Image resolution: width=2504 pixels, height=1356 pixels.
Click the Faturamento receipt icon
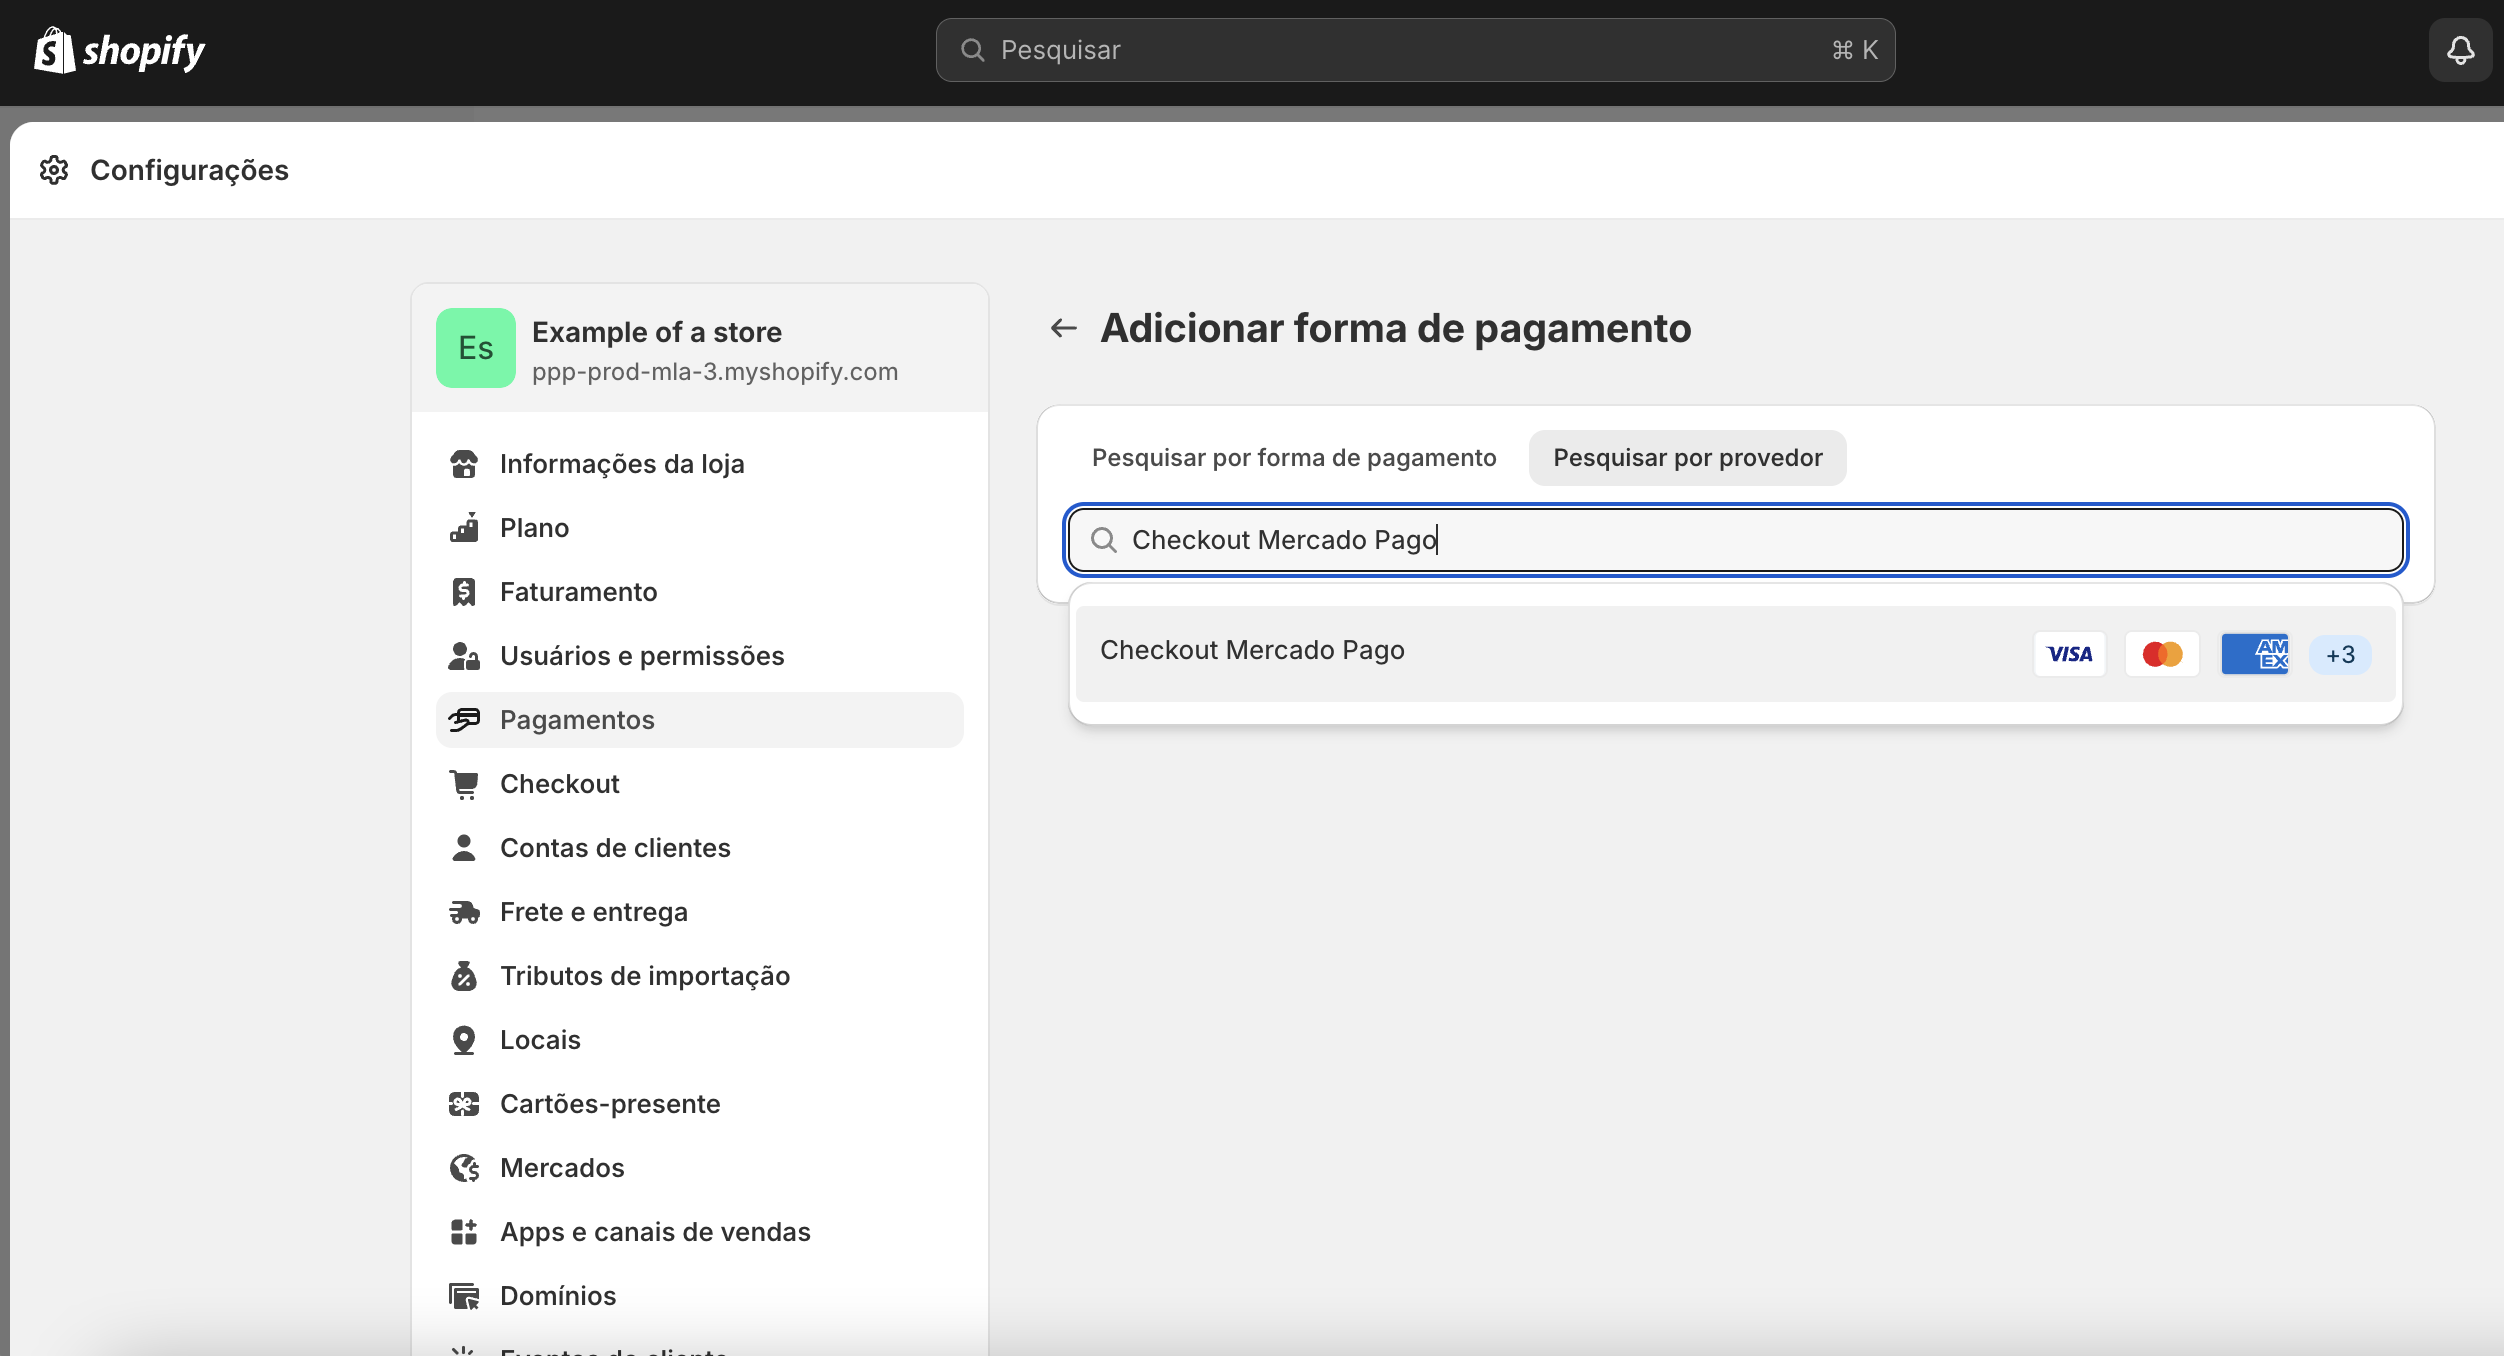click(x=464, y=592)
